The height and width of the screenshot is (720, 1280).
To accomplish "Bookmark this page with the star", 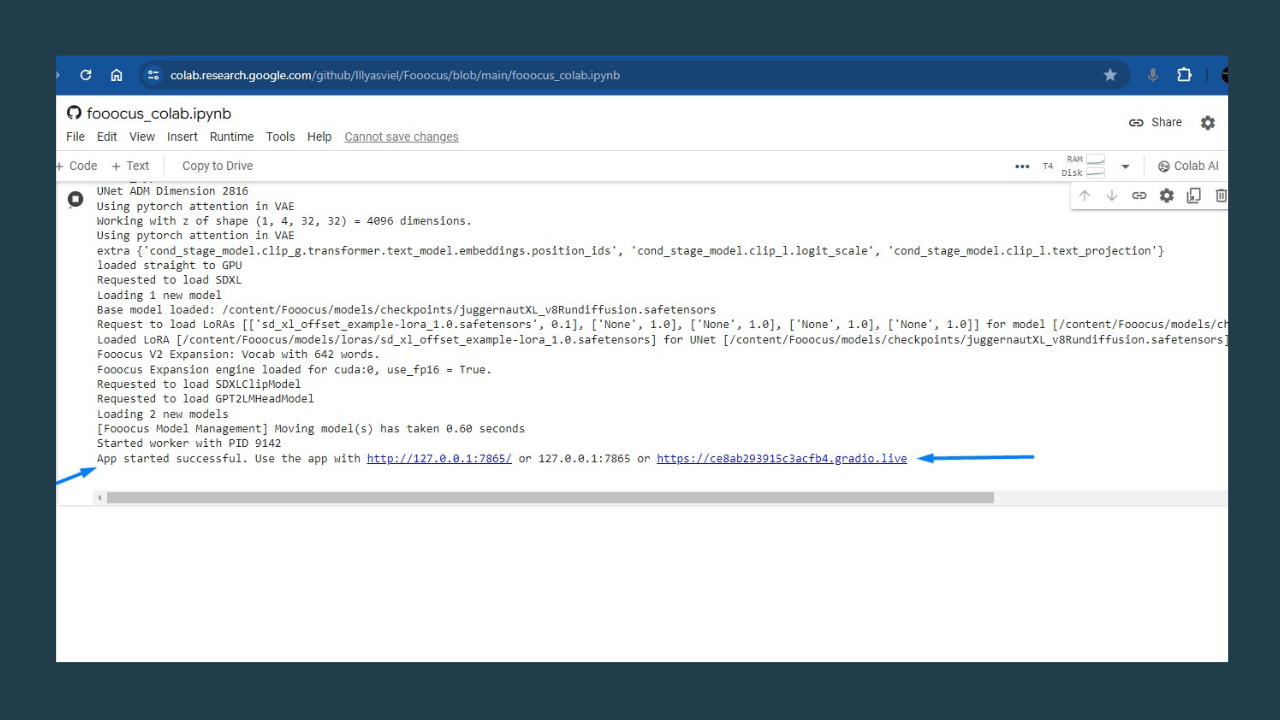I will click(1110, 75).
